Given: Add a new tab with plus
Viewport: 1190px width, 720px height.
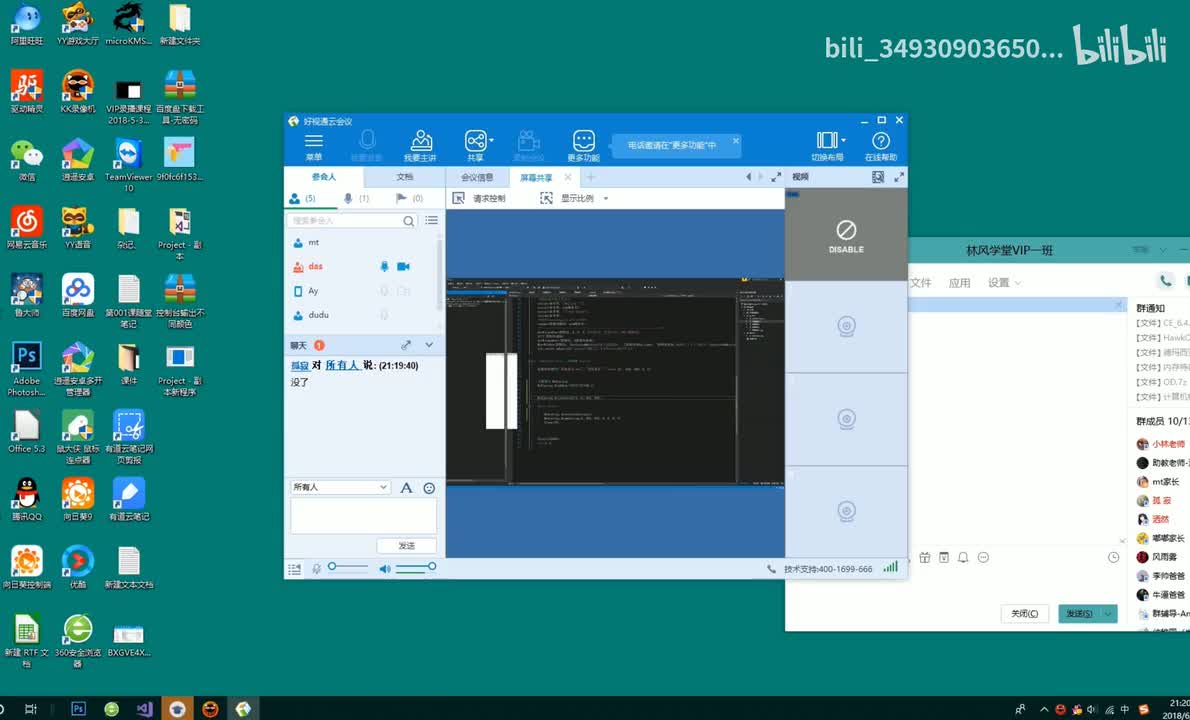Looking at the screenshot, I should coord(590,178).
